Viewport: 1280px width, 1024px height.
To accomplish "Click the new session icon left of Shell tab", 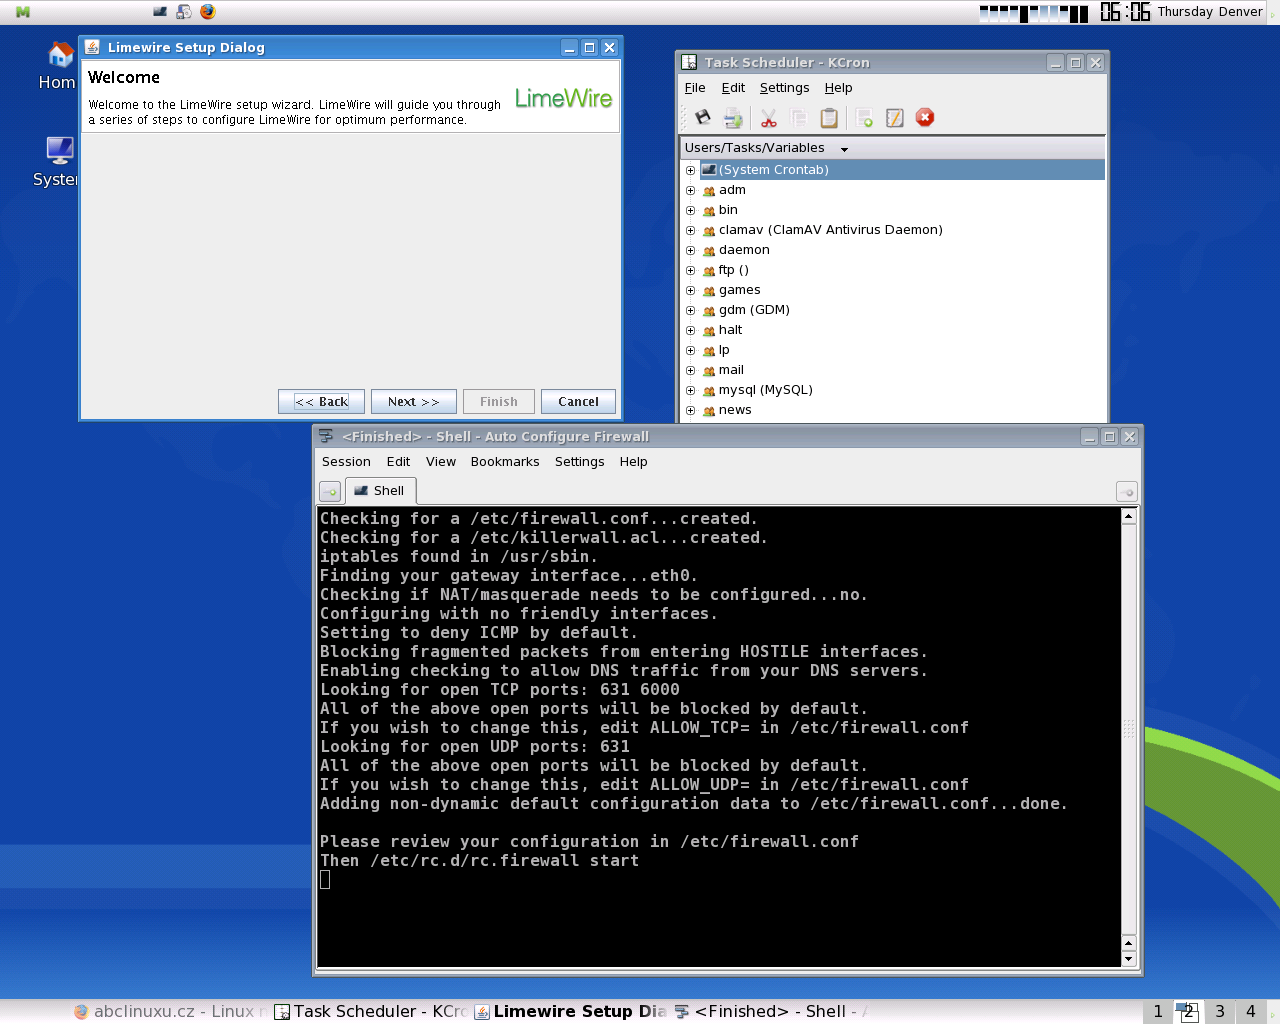I will coord(330,492).
